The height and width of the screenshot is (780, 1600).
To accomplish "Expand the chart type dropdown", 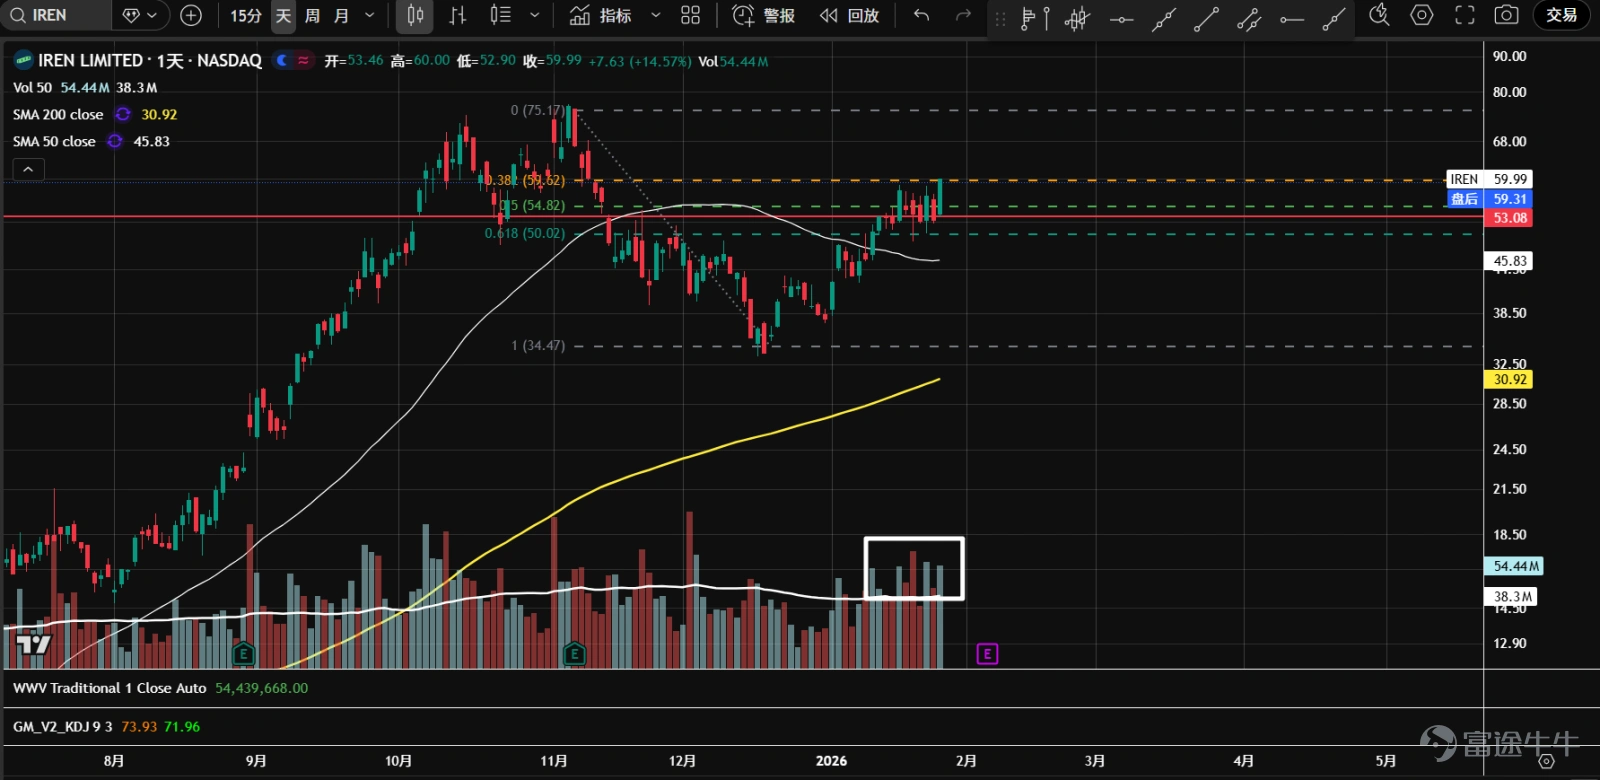I will pos(535,15).
